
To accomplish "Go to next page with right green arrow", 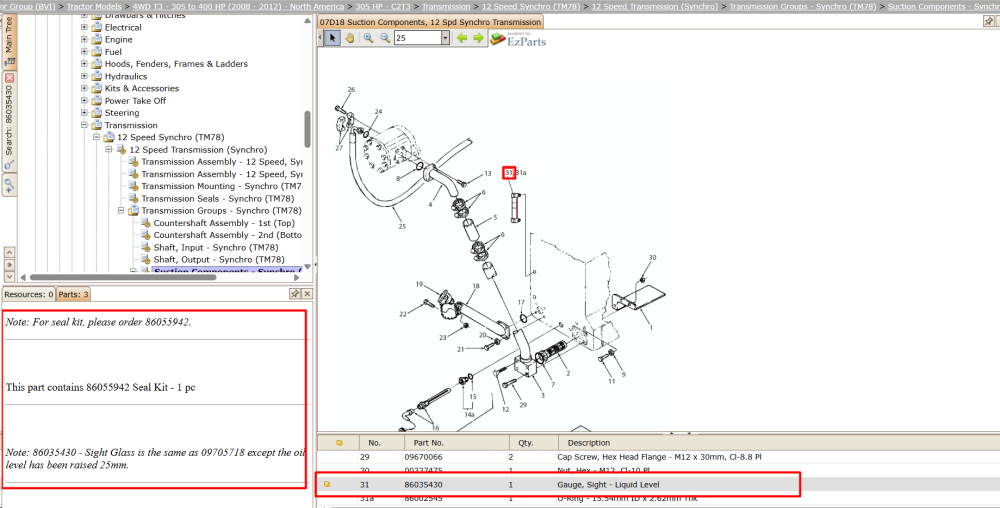I will (478, 38).
